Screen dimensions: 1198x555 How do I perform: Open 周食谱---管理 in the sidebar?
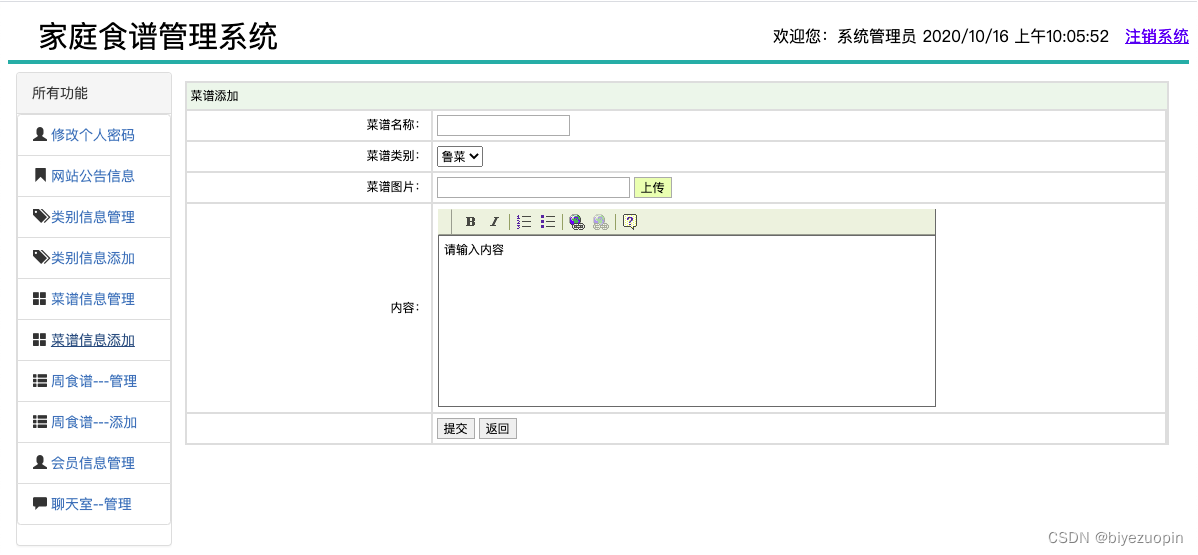point(94,381)
